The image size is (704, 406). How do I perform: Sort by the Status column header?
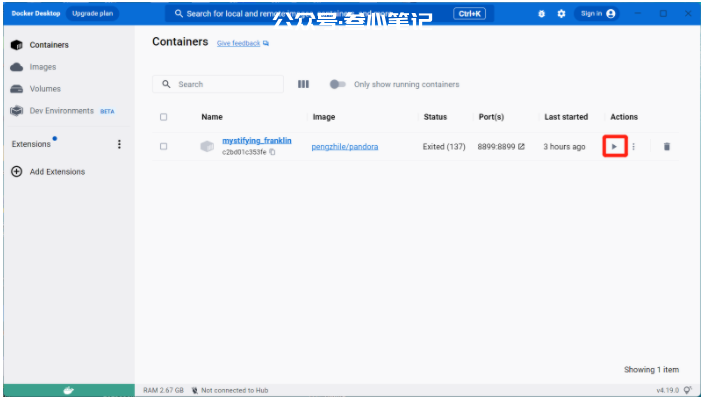435,117
